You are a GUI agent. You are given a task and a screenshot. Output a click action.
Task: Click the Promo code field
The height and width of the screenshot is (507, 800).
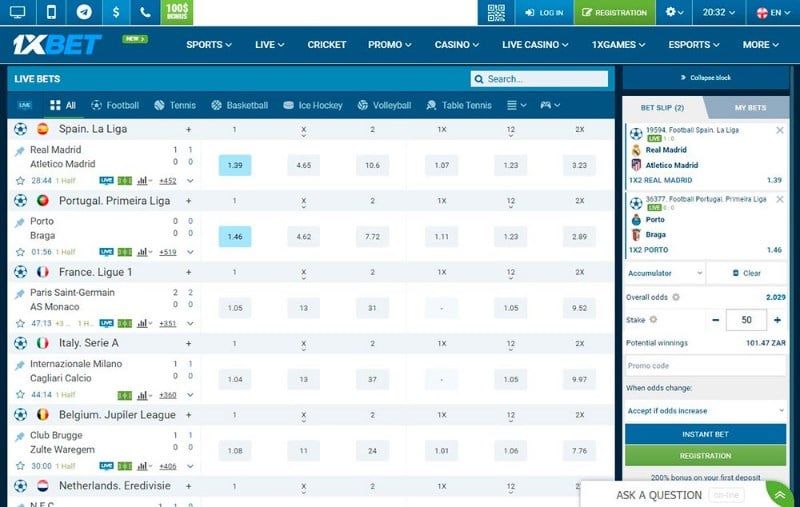tap(706, 366)
